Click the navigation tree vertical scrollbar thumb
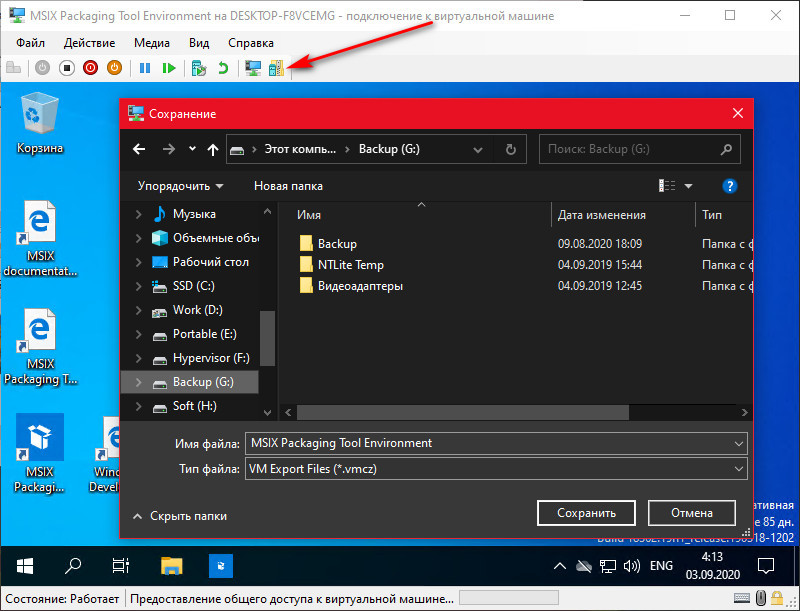This screenshot has height=611, width=800. pyautogui.click(x=267, y=338)
